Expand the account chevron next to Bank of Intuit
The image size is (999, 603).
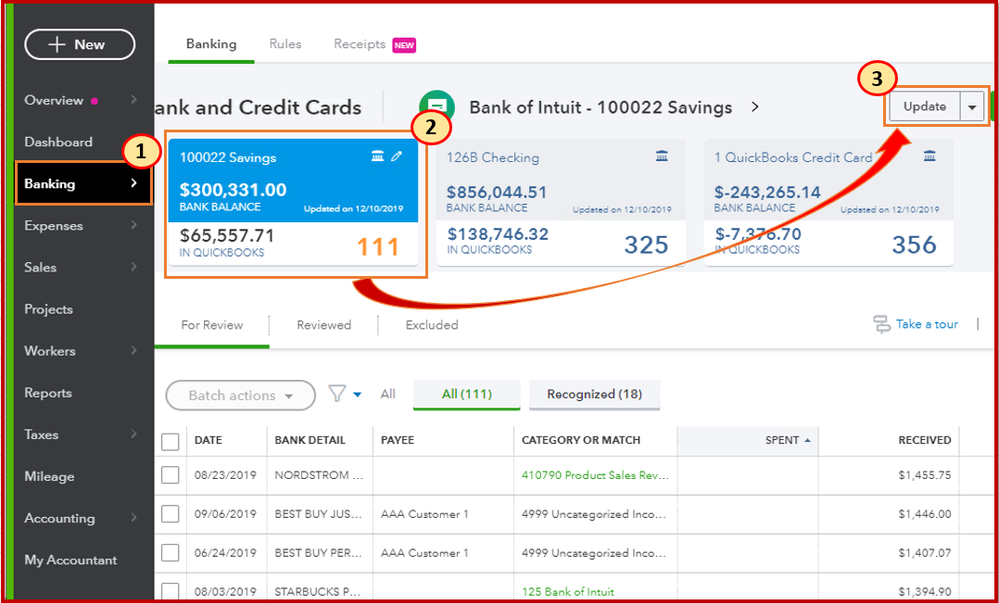[755, 106]
